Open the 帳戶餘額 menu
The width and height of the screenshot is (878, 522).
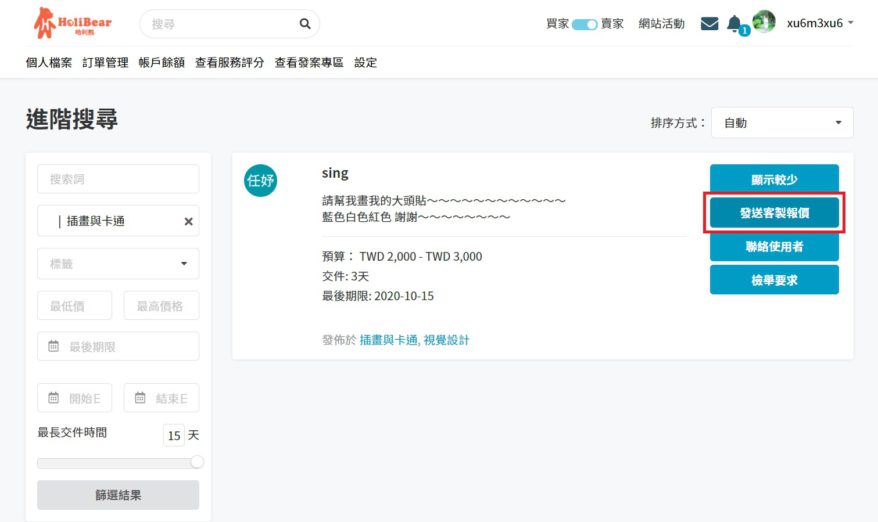162,63
